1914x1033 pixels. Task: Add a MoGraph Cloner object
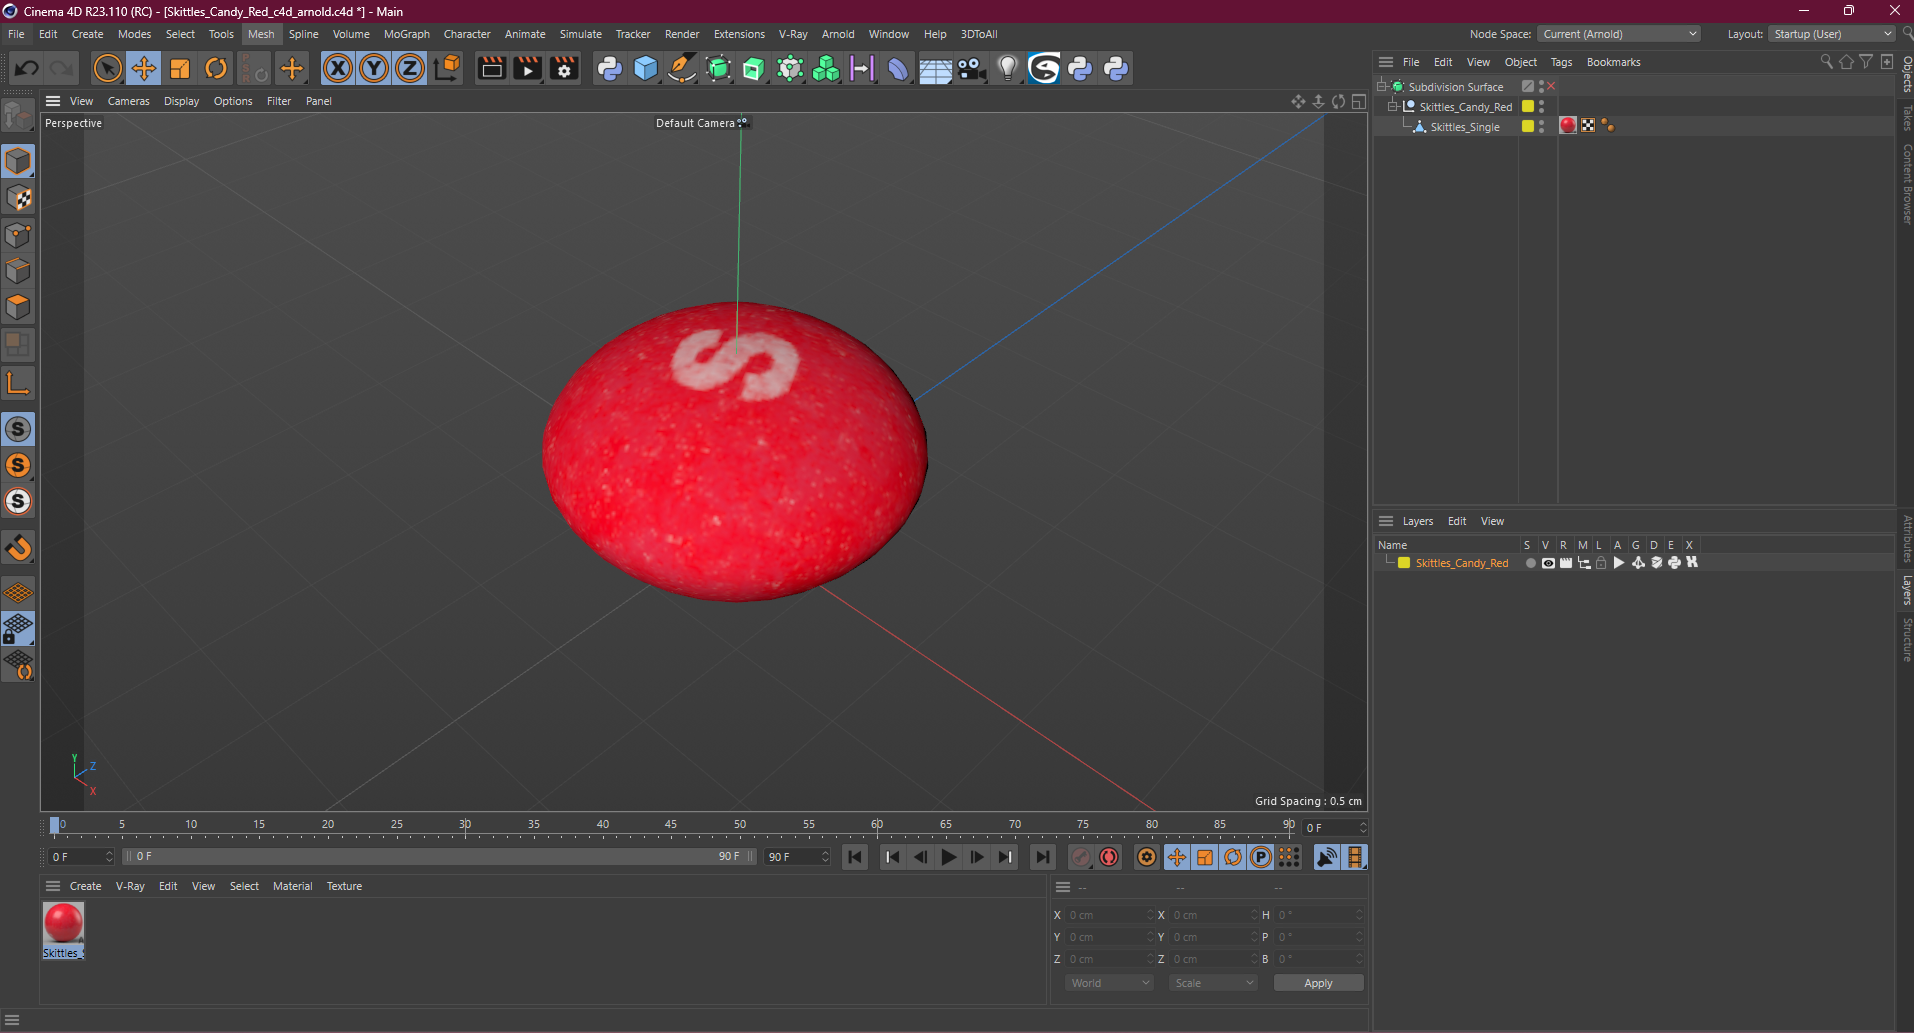pyautogui.click(x=826, y=68)
